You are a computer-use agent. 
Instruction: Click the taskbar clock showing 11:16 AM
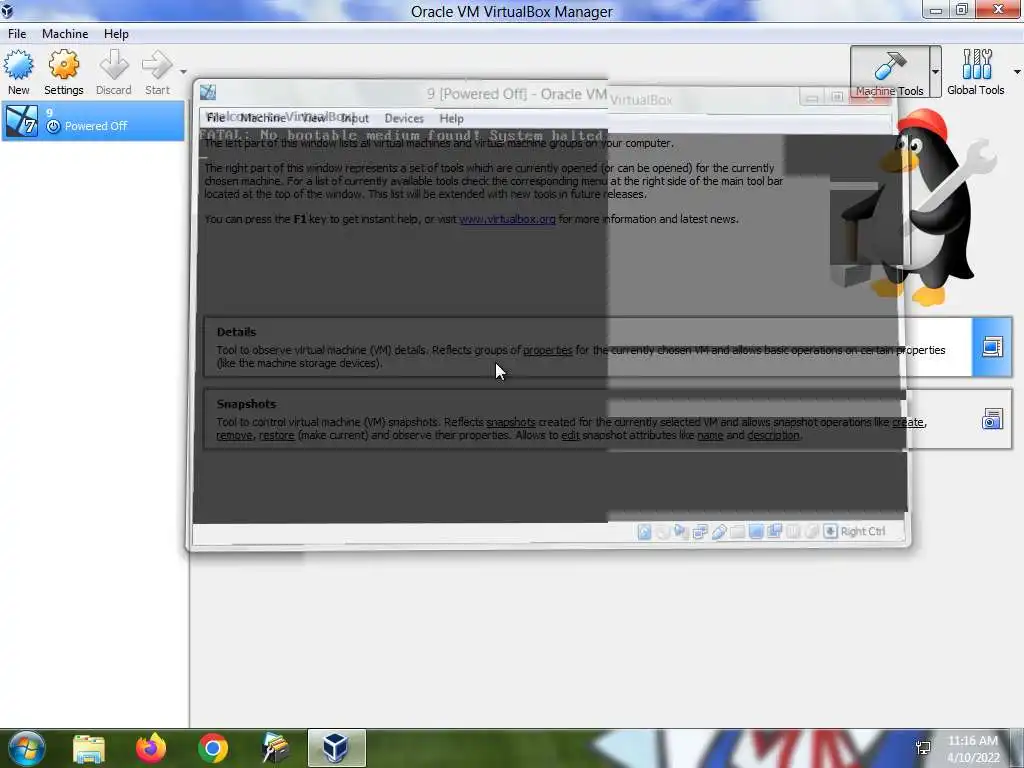[973, 749]
